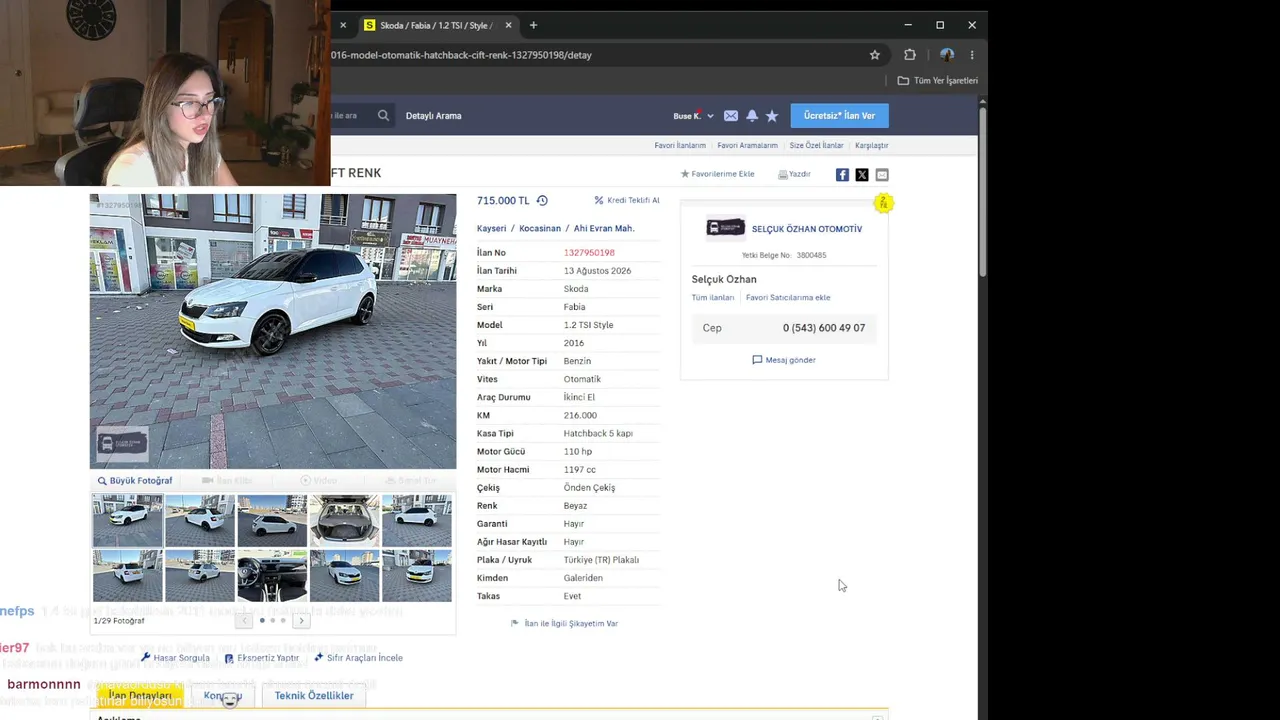Close the tab left of the Skoda tab
This screenshot has height=720, width=1280.
click(x=343, y=25)
